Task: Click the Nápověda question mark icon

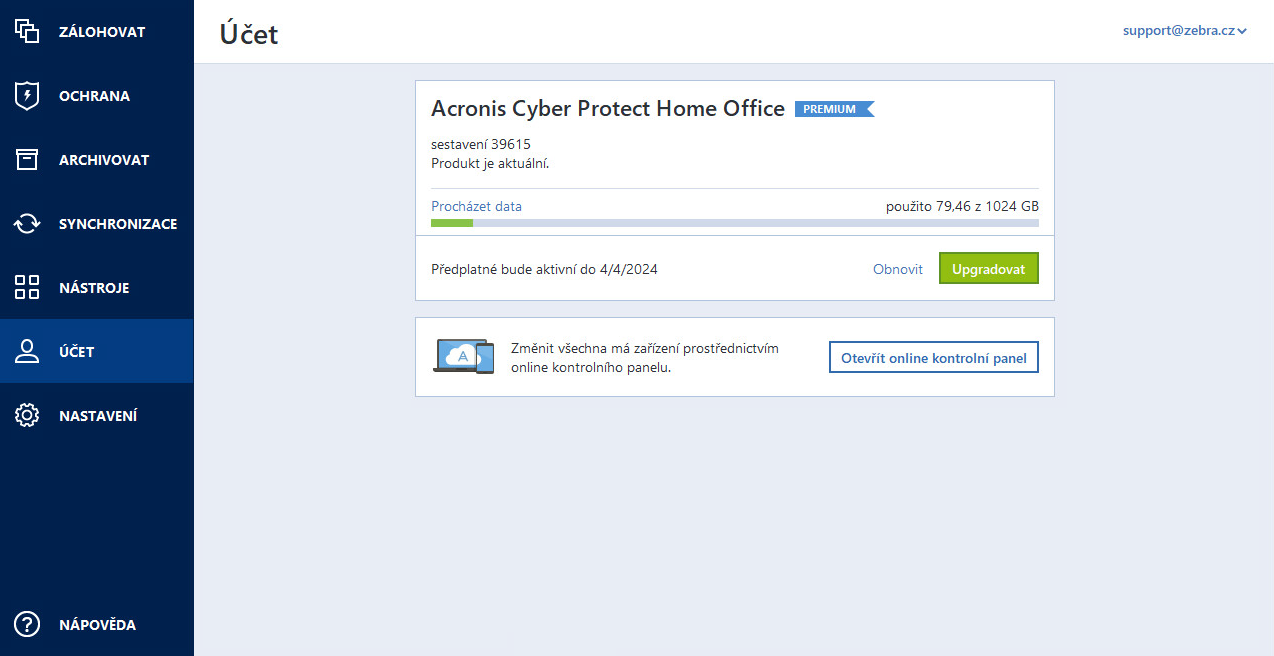Action: click(x=26, y=625)
